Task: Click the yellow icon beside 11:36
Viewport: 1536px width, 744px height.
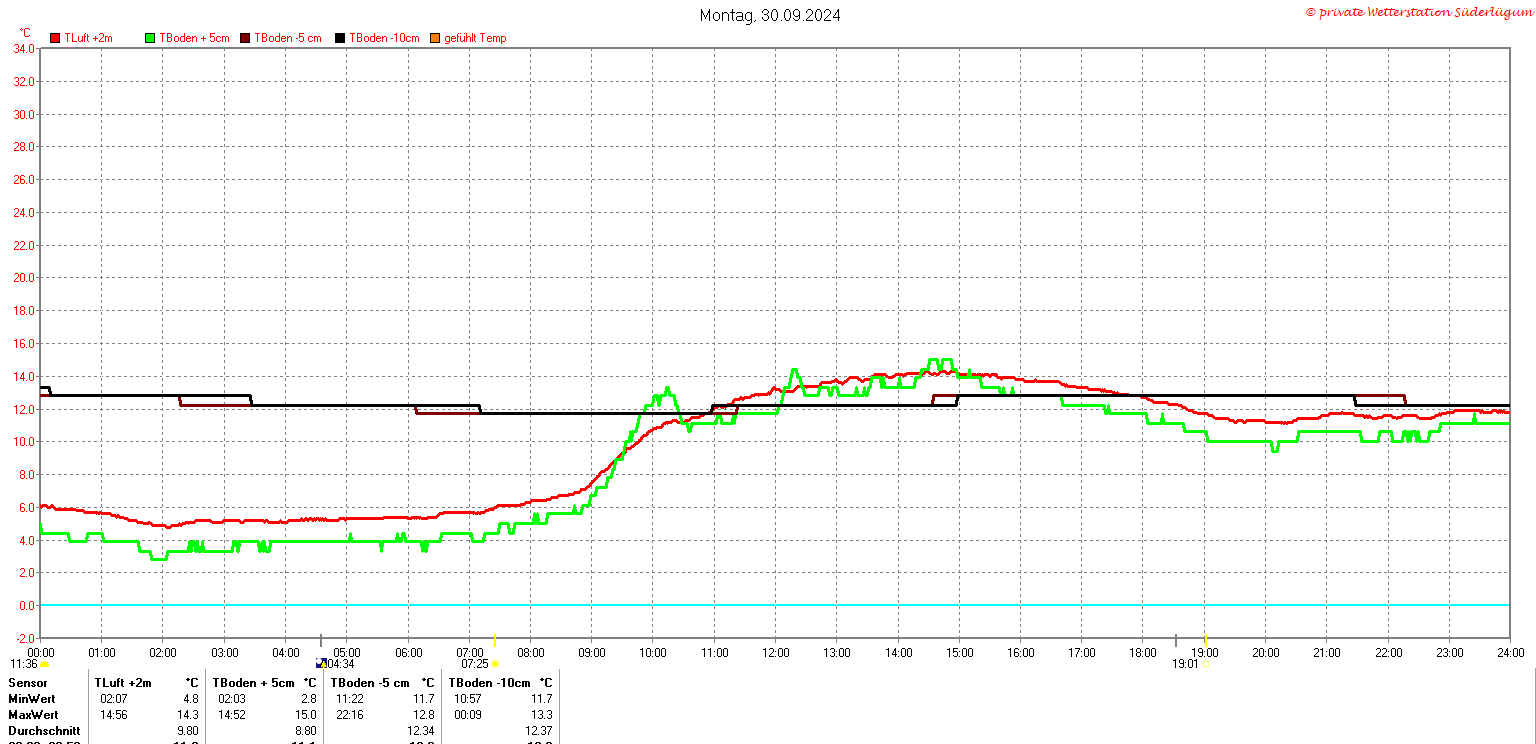Action: pyautogui.click(x=45, y=664)
